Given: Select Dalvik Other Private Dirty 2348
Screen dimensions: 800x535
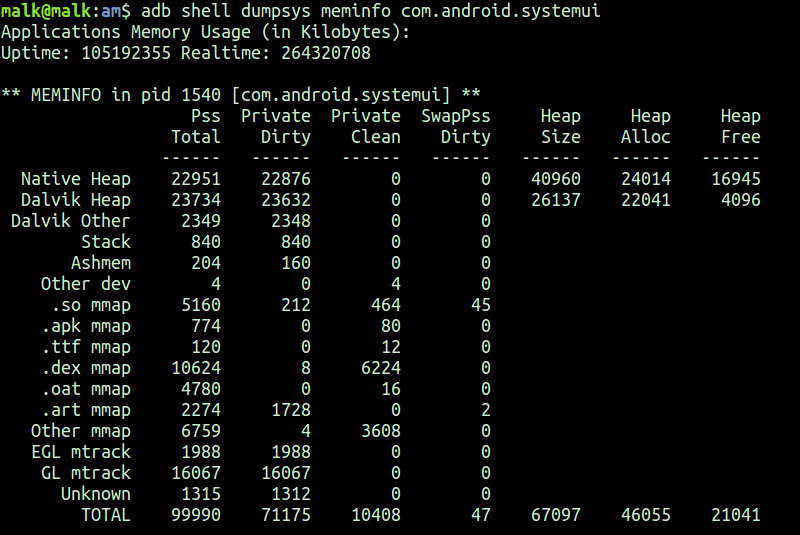Looking at the screenshot, I should coord(291,221).
